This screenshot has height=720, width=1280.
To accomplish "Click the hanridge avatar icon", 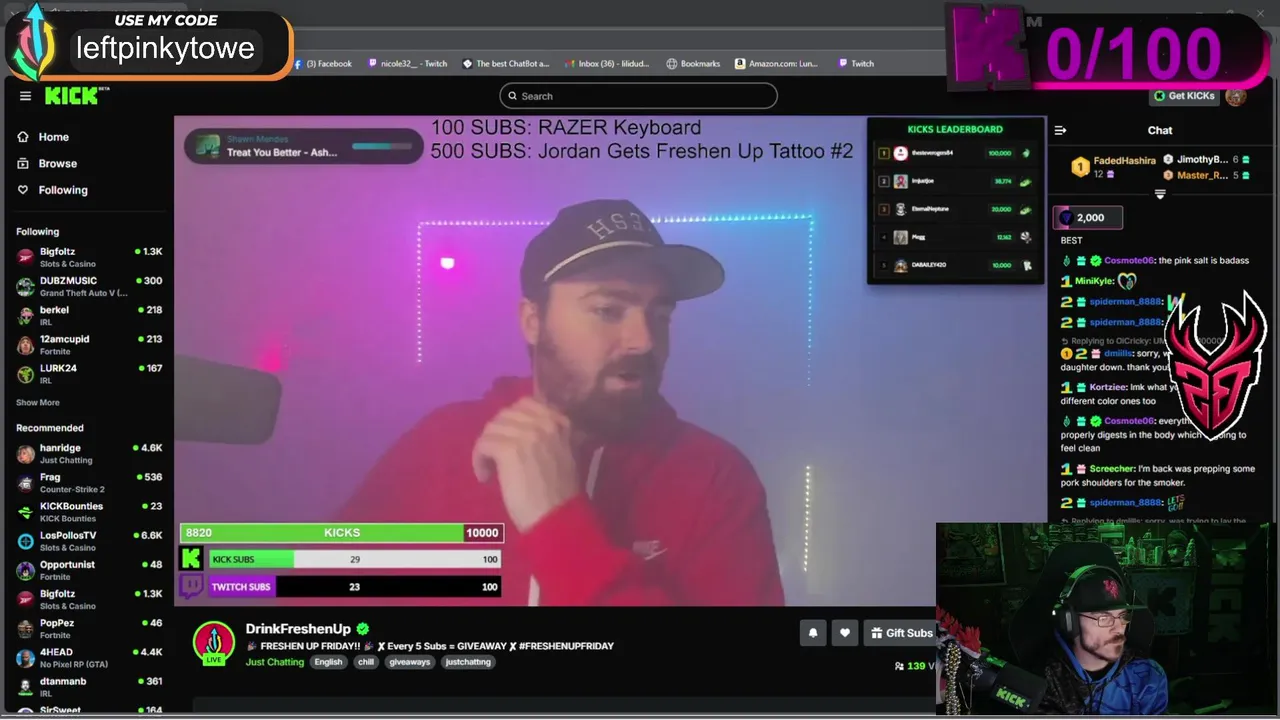I will (25, 454).
